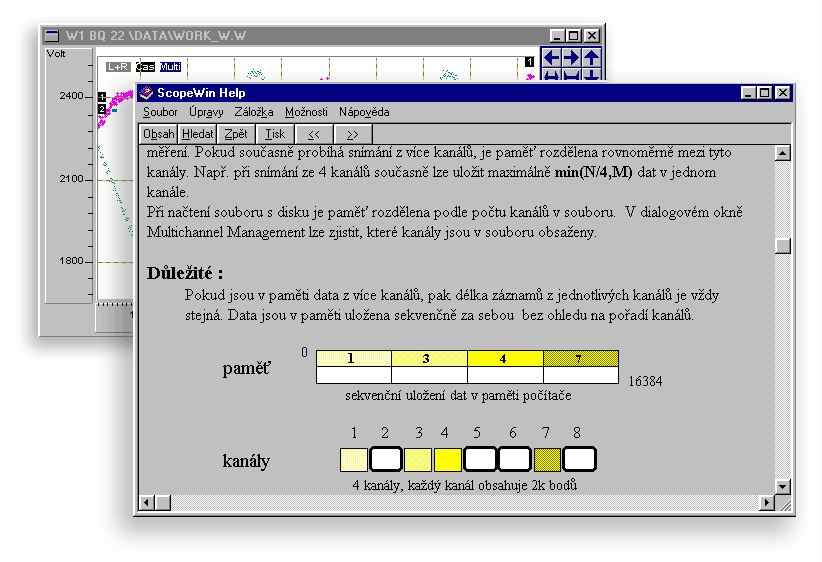822x562 pixels.
Task: Click memory block labeled 1
Action: (x=354, y=359)
